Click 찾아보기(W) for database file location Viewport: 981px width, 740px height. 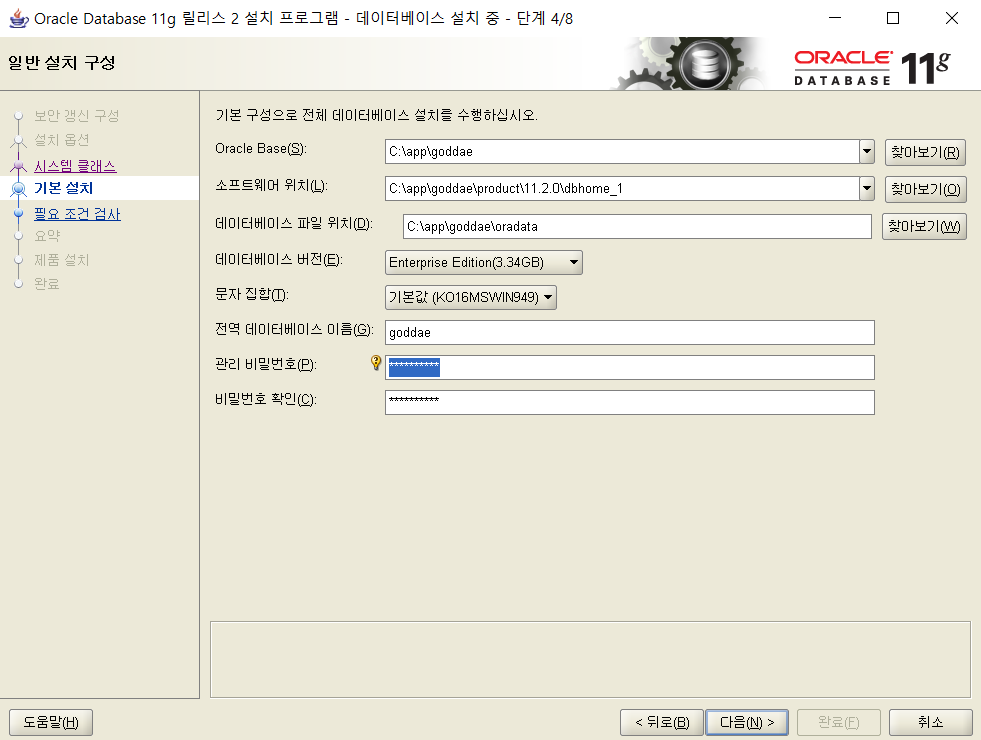pyautogui.click(x=924, y=226)
